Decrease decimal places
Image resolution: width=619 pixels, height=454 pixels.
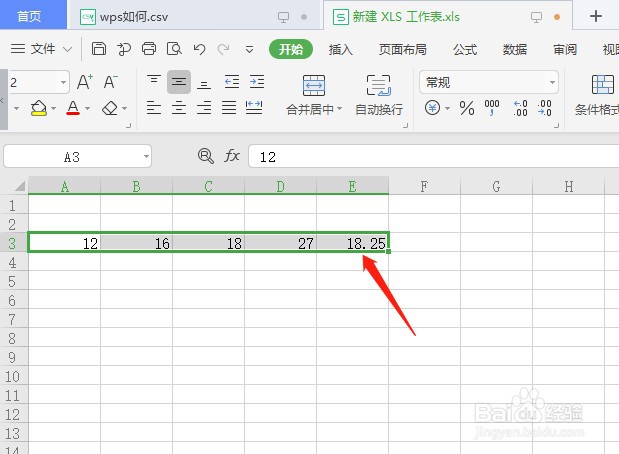[x=544, y=108]
